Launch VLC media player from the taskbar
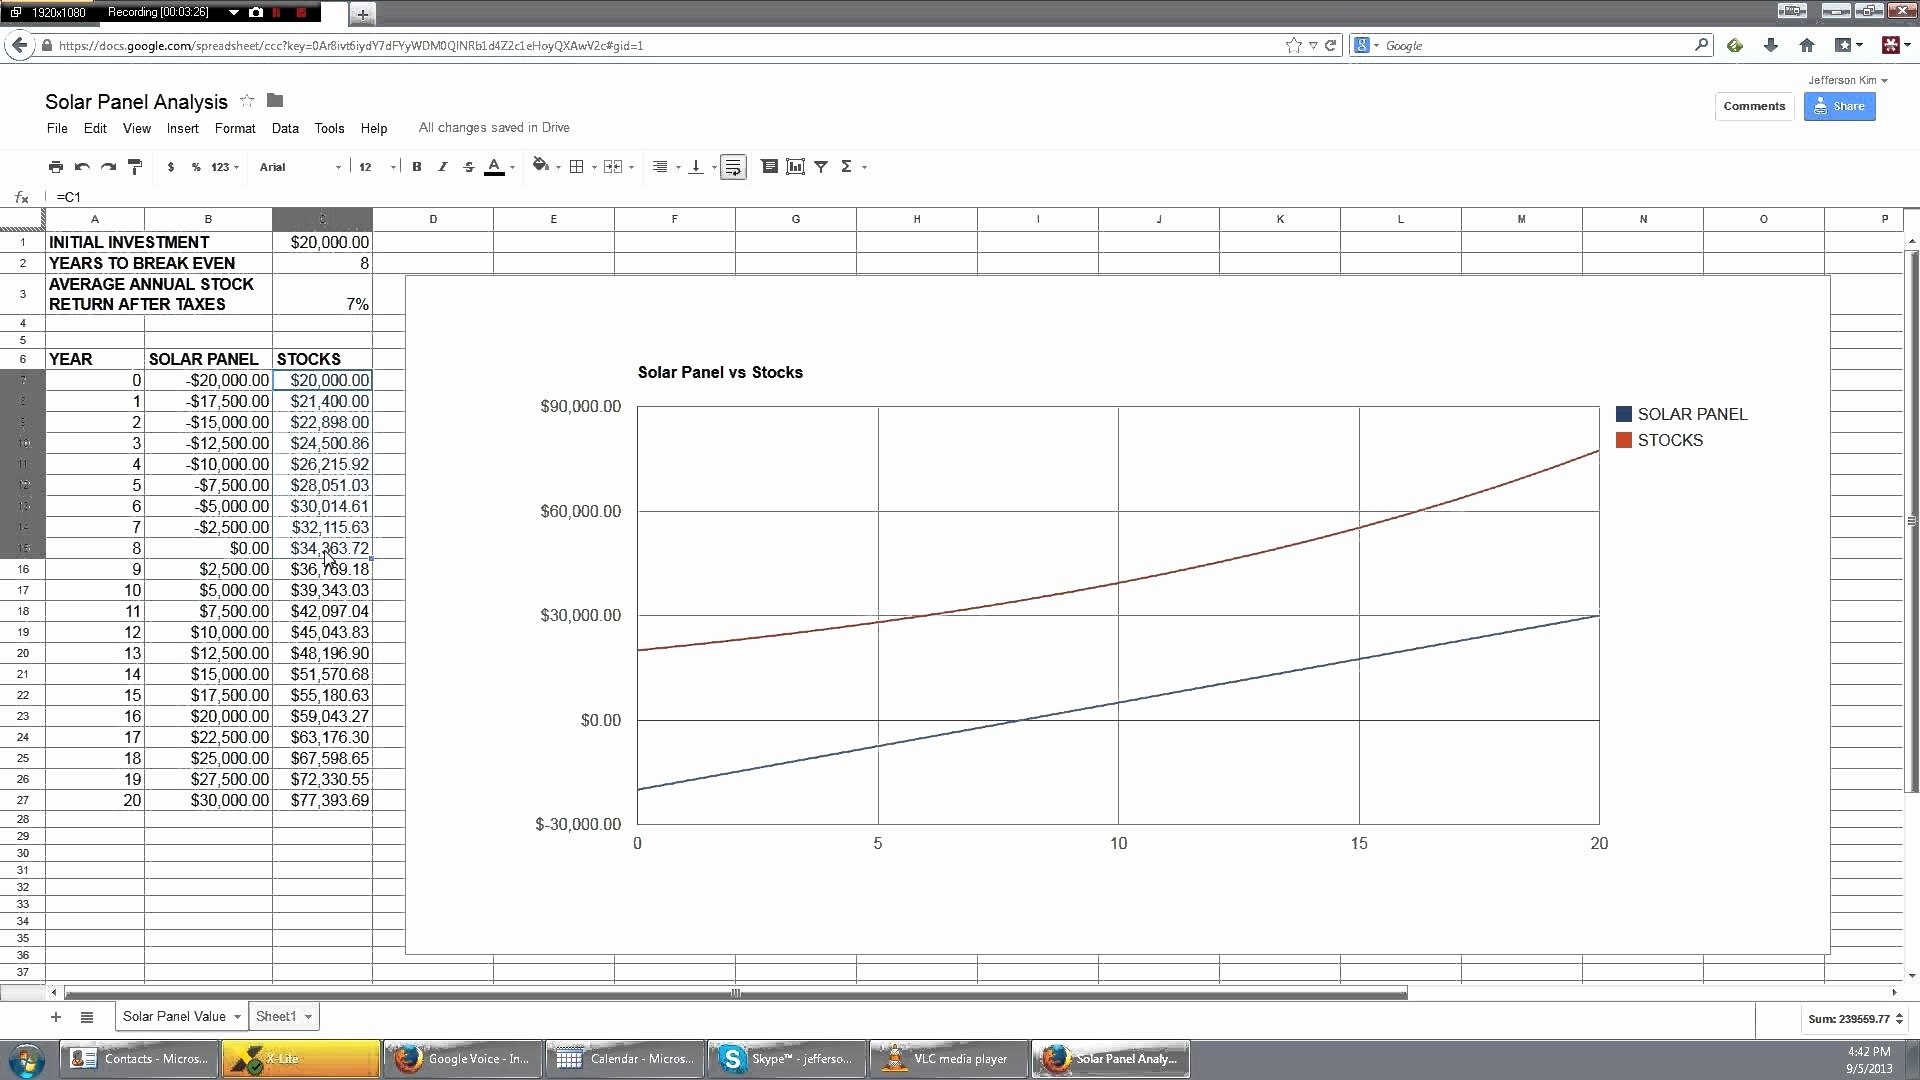Image resolution: width=1920 pixels, height=1080 pixels. pos(946,1058)
